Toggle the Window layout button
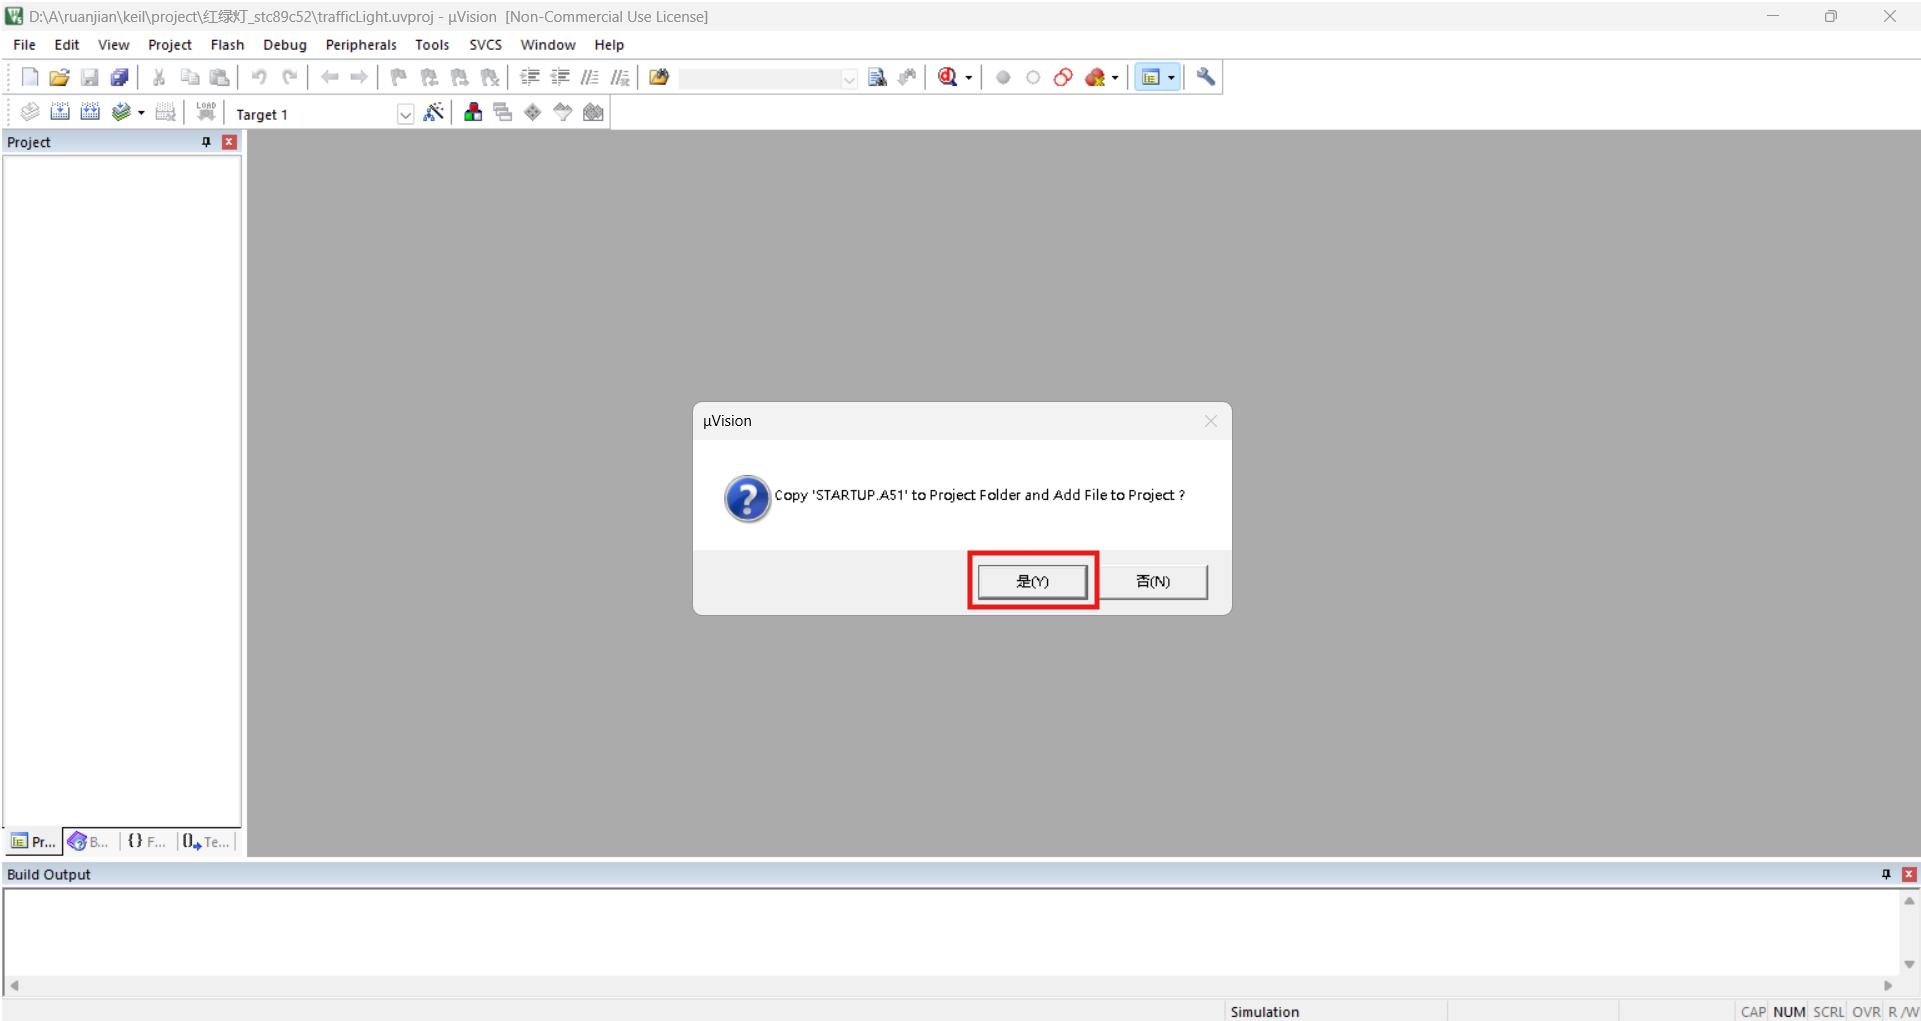Viewport: 1921px width, 1021px height. [1151, 77]
